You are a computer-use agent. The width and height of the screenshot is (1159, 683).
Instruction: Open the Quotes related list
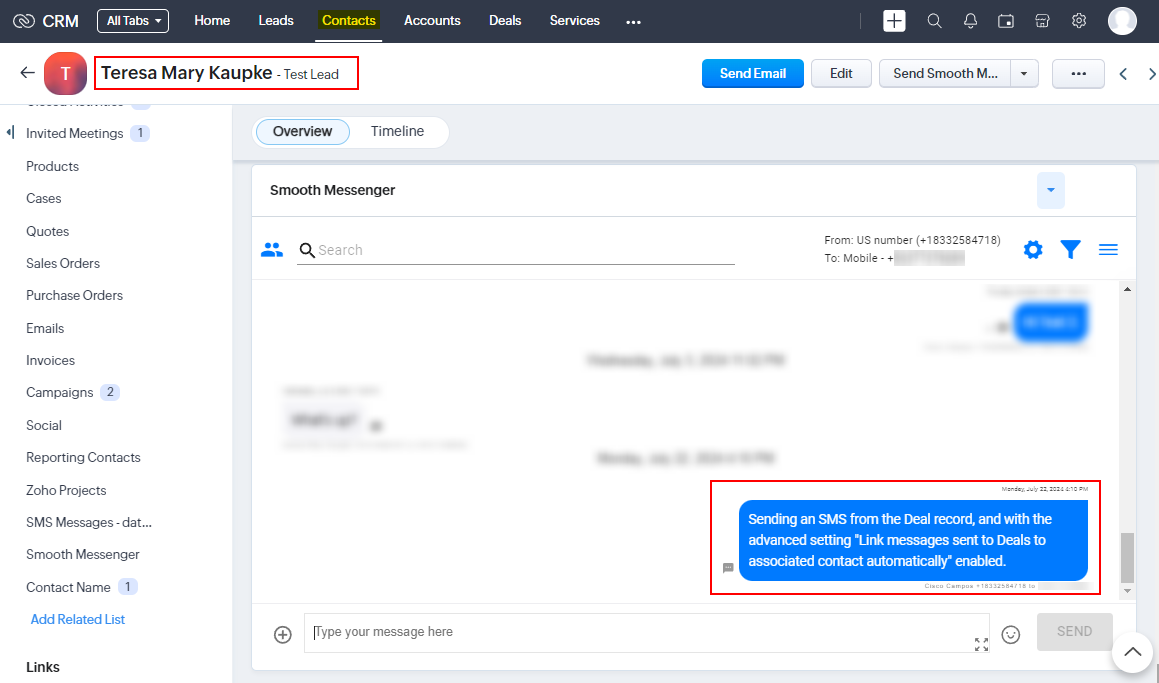pyautogui.click(x=47, y=231)
